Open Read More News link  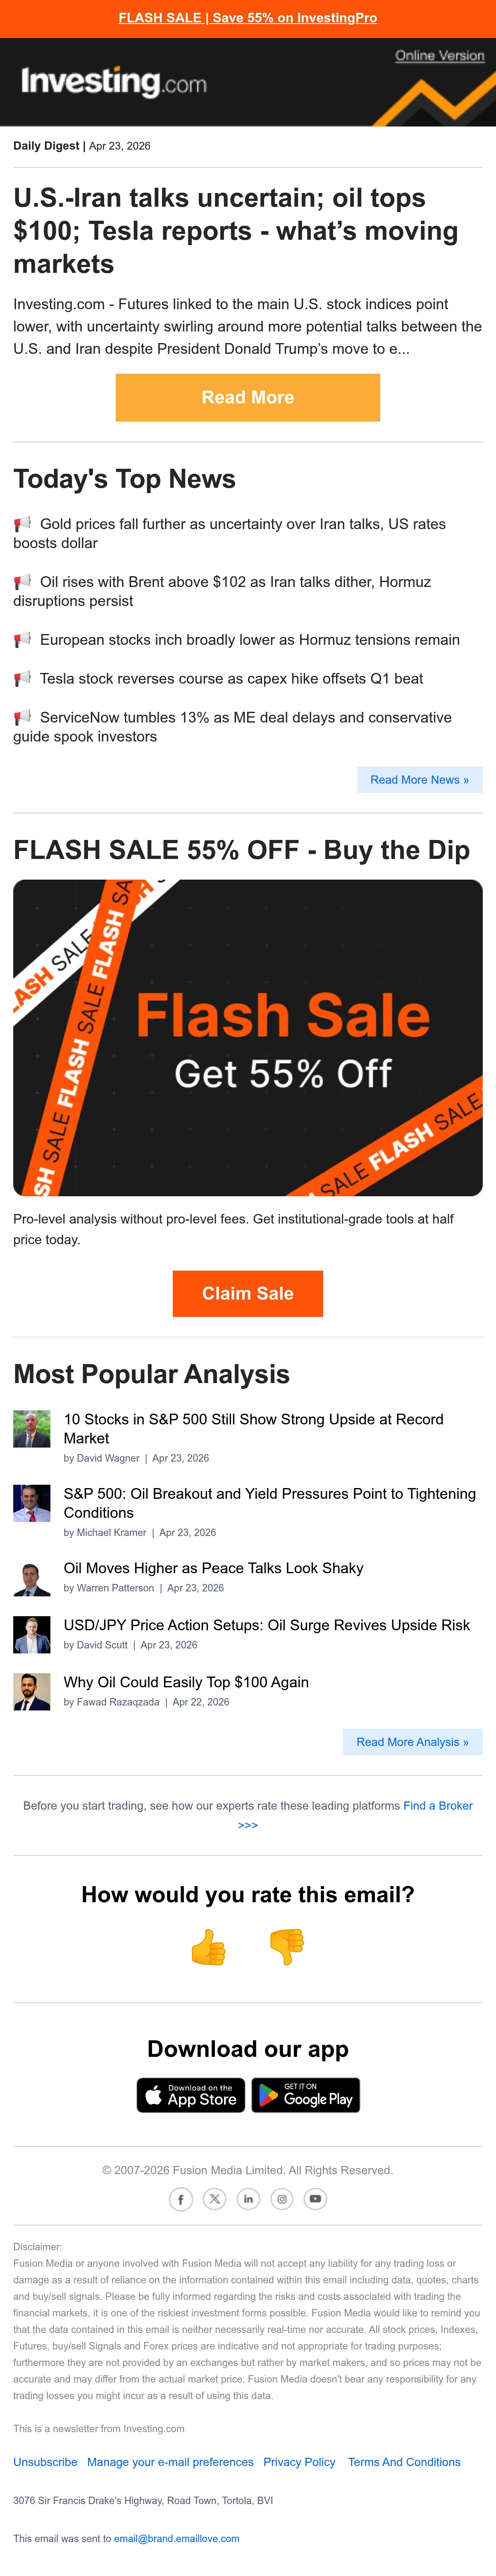(420, 780)
